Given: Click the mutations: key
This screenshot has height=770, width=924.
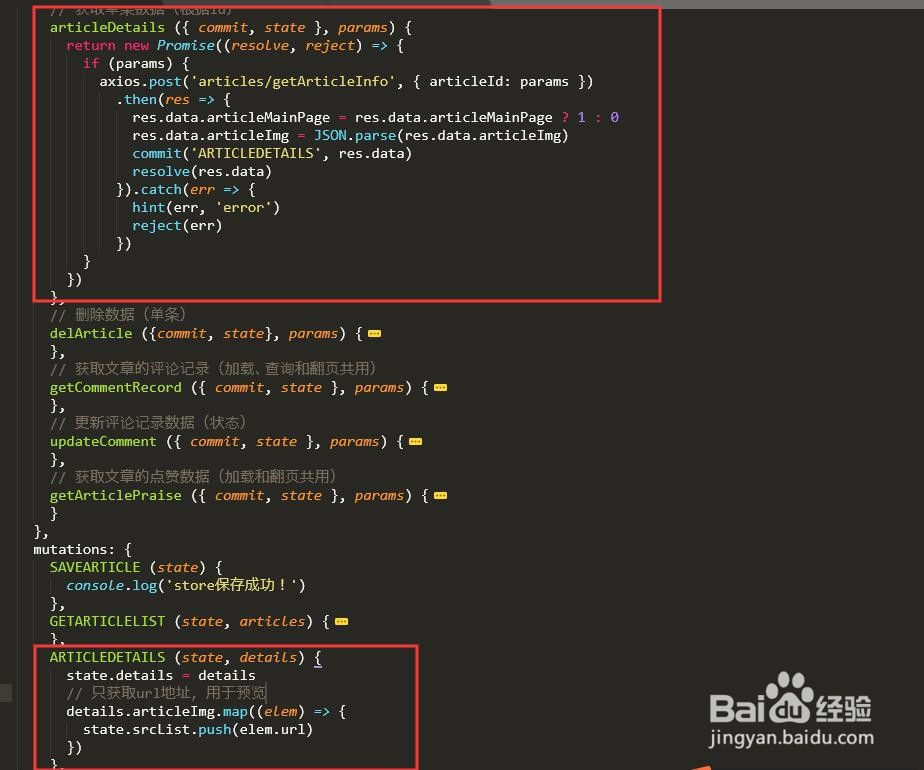Looking at the screenshot, I should pyautogui.click(x=74, y=550).
